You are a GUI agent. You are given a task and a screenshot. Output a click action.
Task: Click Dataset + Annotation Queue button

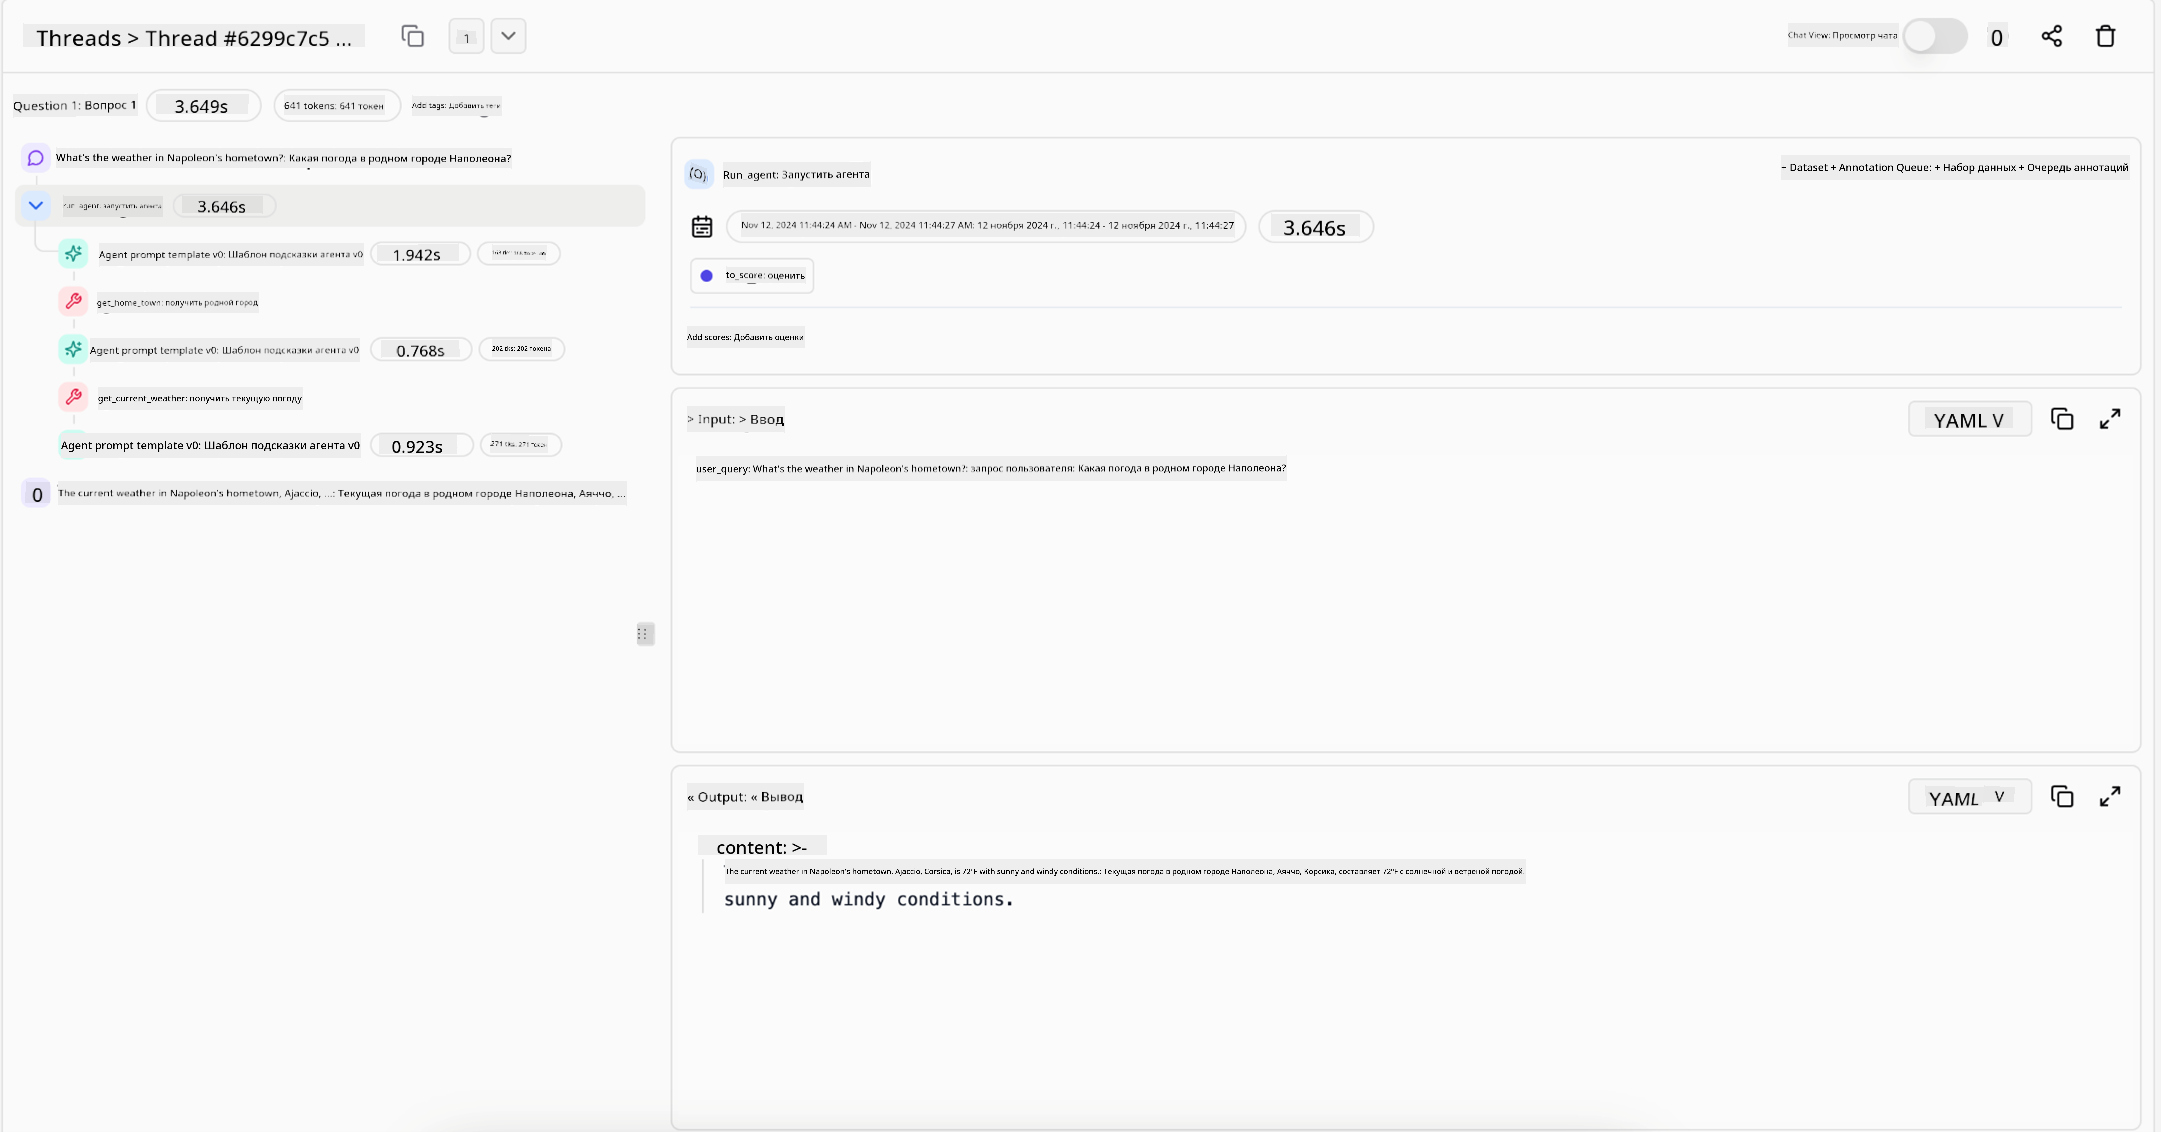[x=1955, y=167]
